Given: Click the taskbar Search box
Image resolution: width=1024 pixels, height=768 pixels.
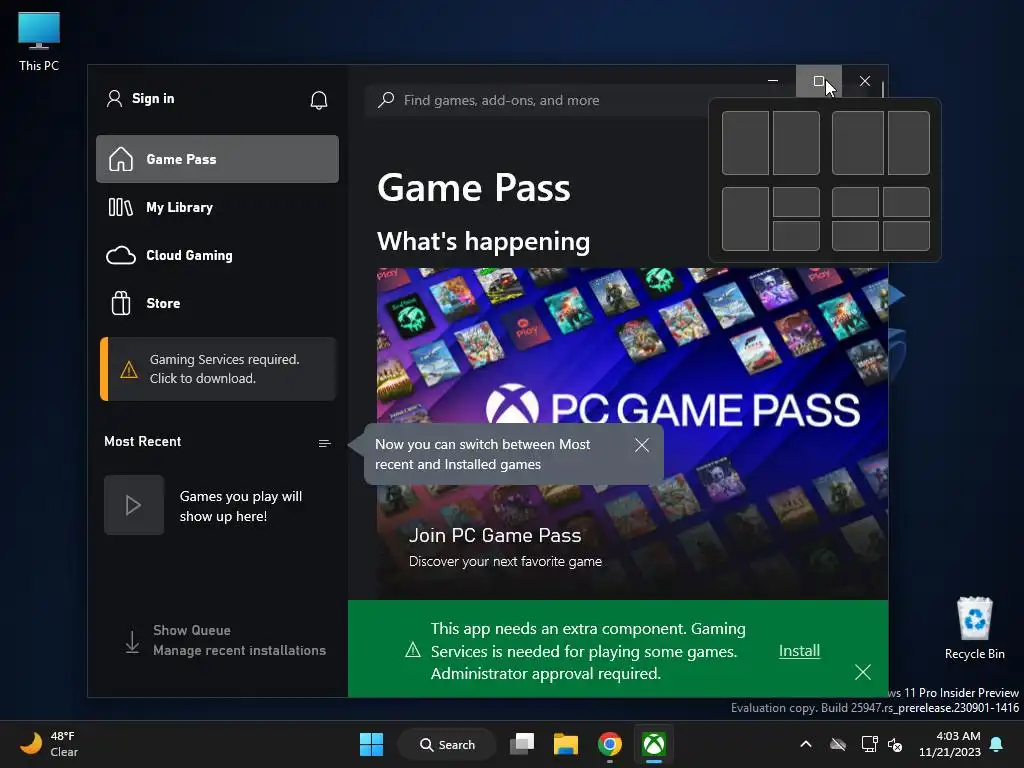Looking at the screenshot, I should coord(448,744).
